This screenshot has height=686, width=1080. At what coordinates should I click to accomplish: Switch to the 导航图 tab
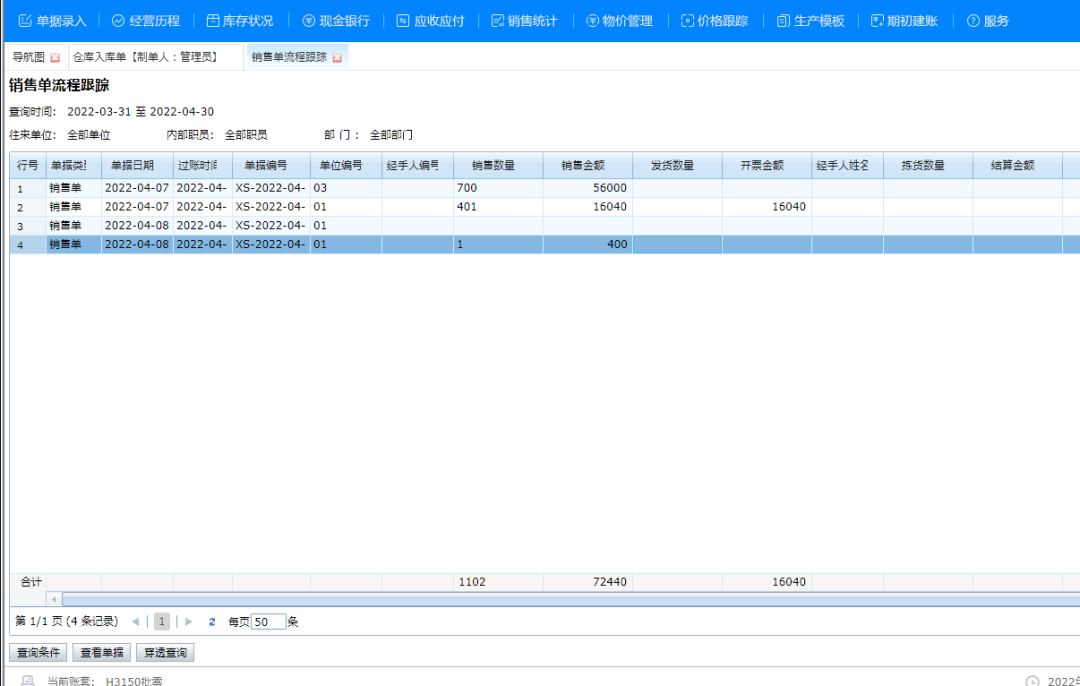[x=27, y=57]
